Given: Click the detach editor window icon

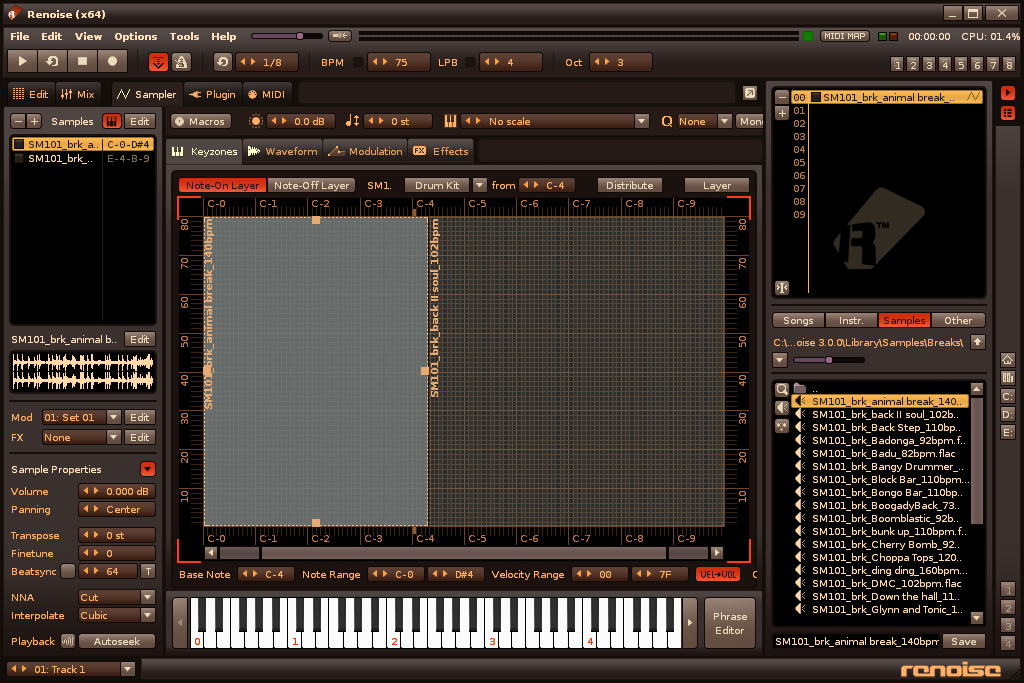Looking at the screenshot, I should click(750, 93).
